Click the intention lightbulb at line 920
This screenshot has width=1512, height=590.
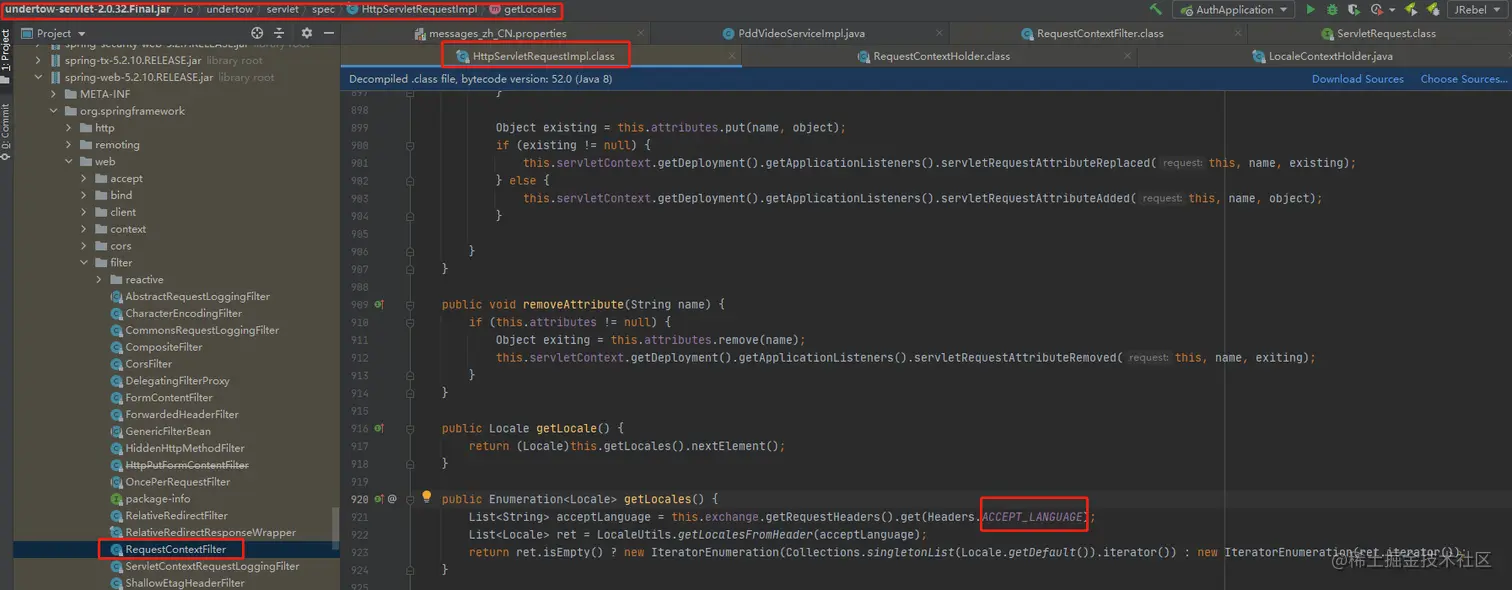[426, 497]
